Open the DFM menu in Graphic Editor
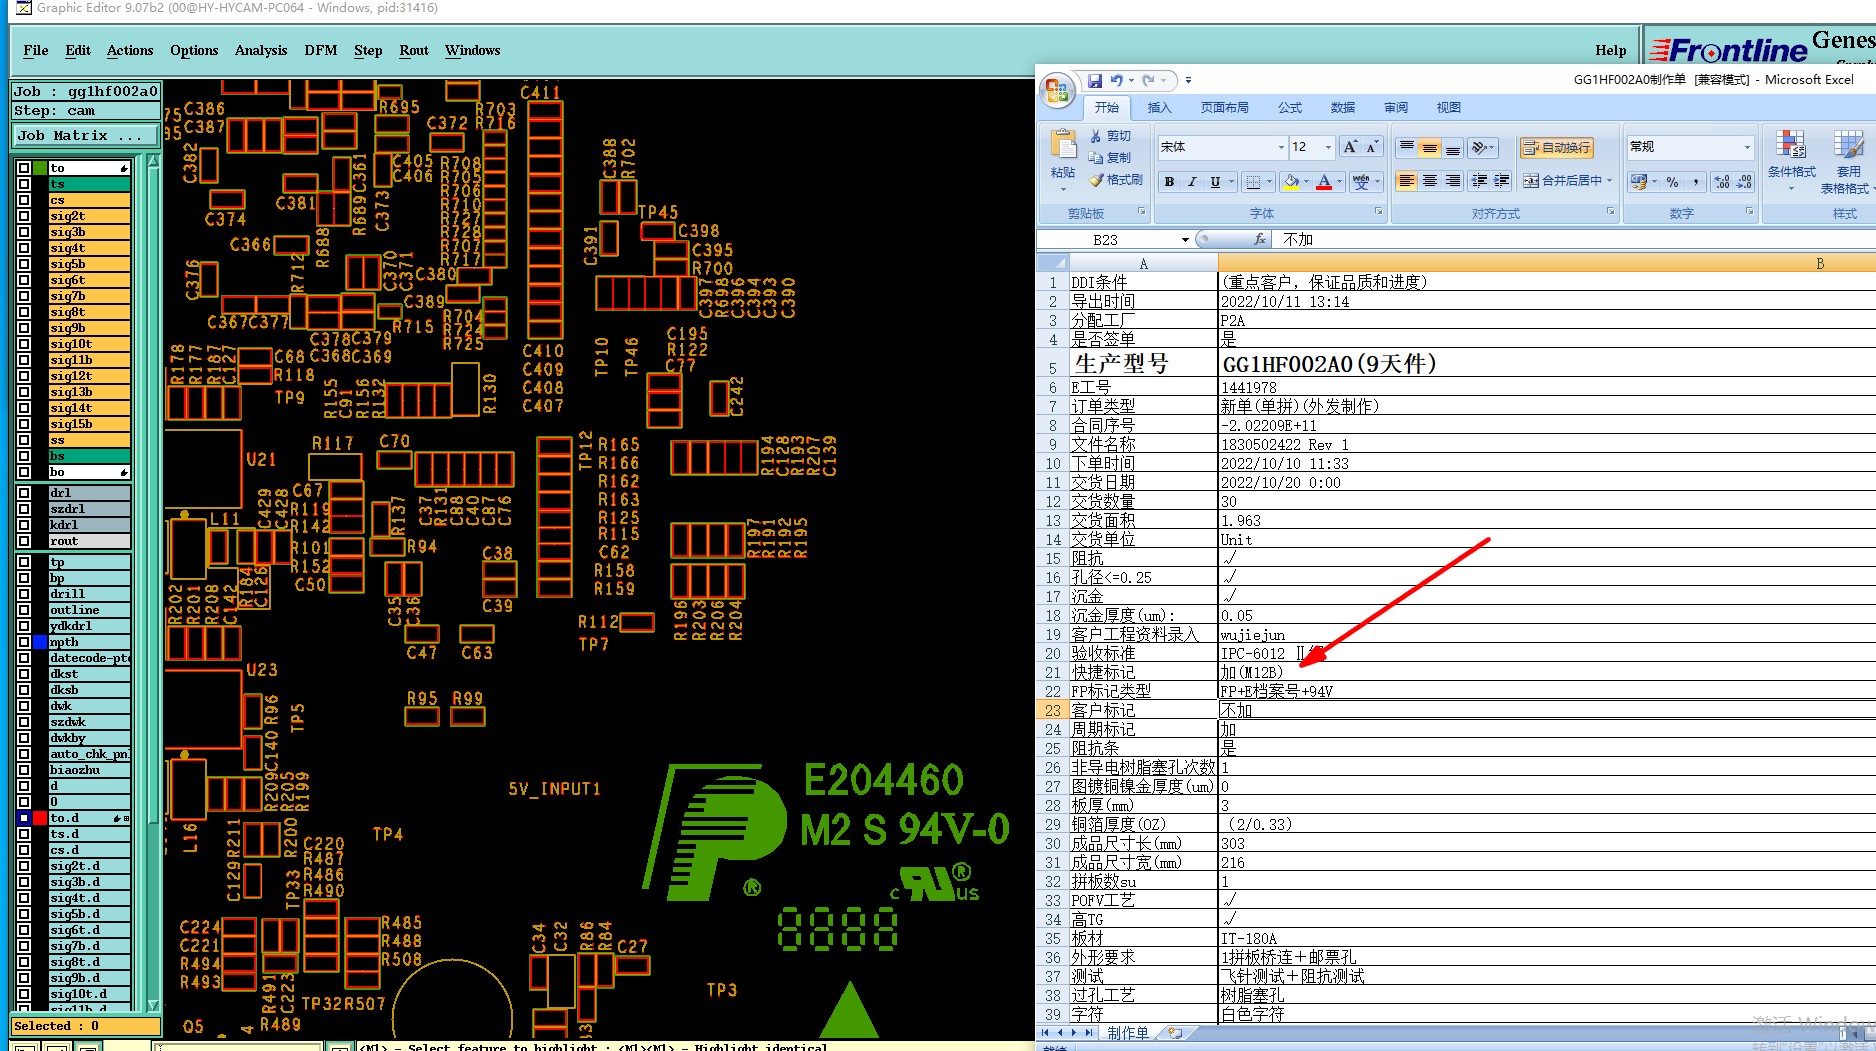The height and width of the screenshot is (1051, 1876). (321, 50)
